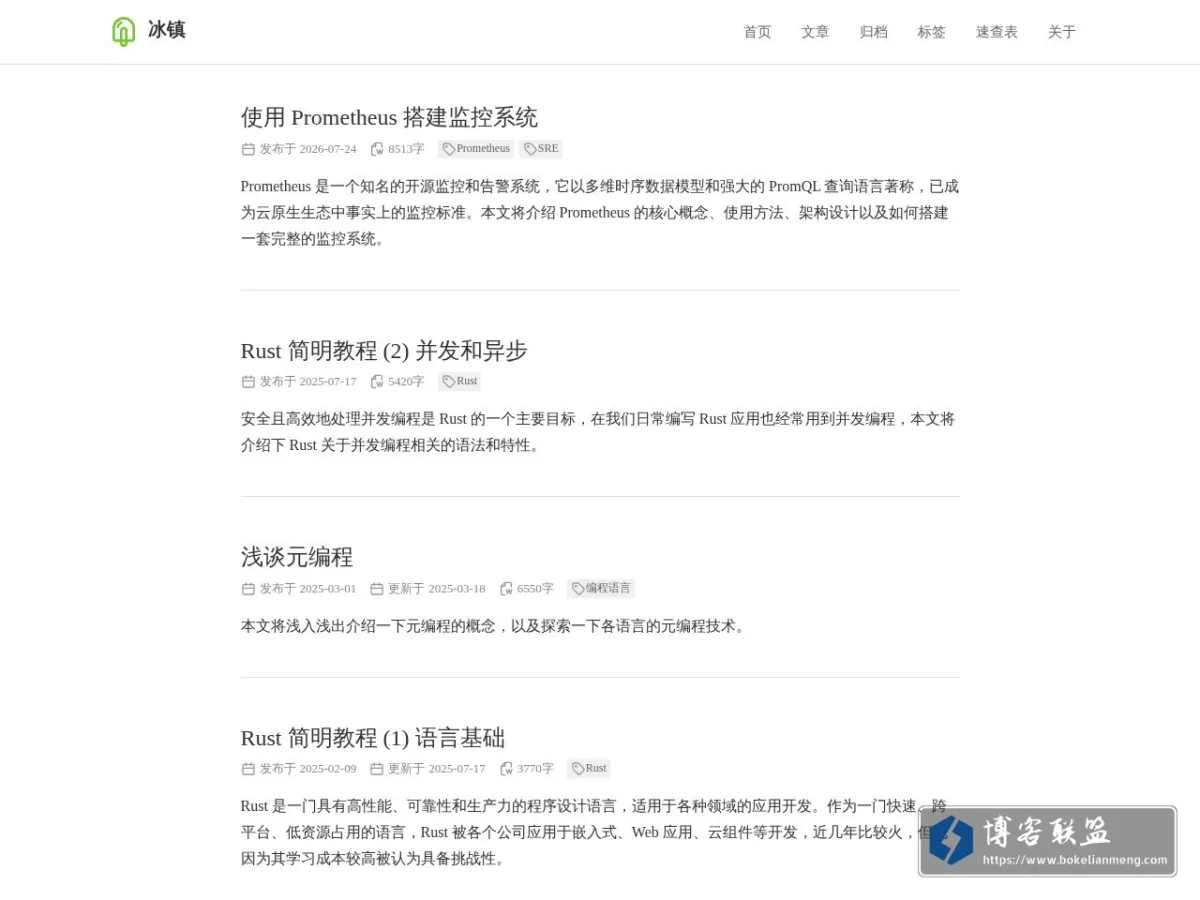Image resolution: width=1200 pixels, height=900 pixels.
Task: Click Rust tag under 语言基础 article
Action: 589,768
